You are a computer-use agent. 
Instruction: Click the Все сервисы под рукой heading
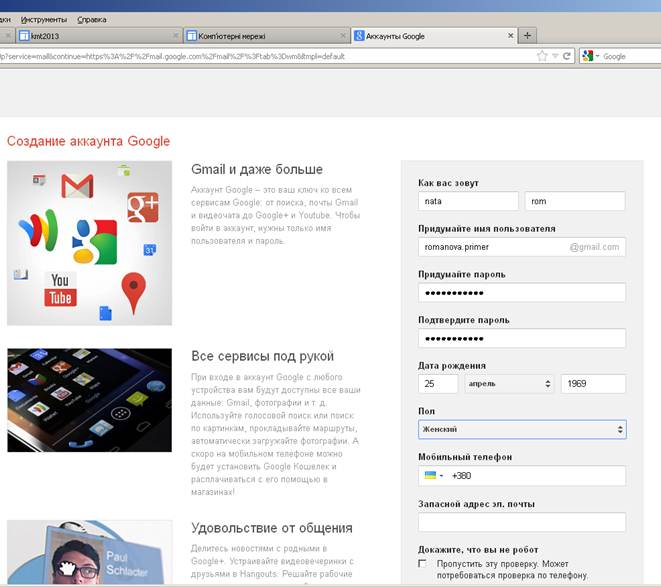(262, 356)
